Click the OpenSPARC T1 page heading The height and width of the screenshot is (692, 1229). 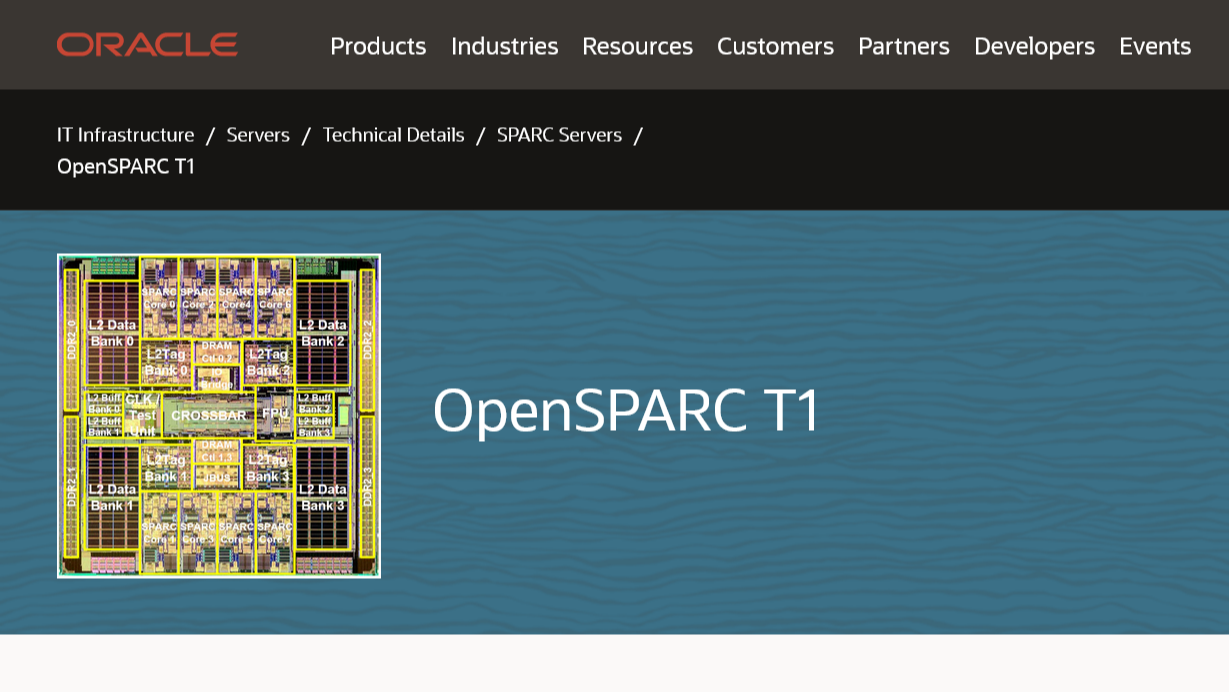(625, 410)
